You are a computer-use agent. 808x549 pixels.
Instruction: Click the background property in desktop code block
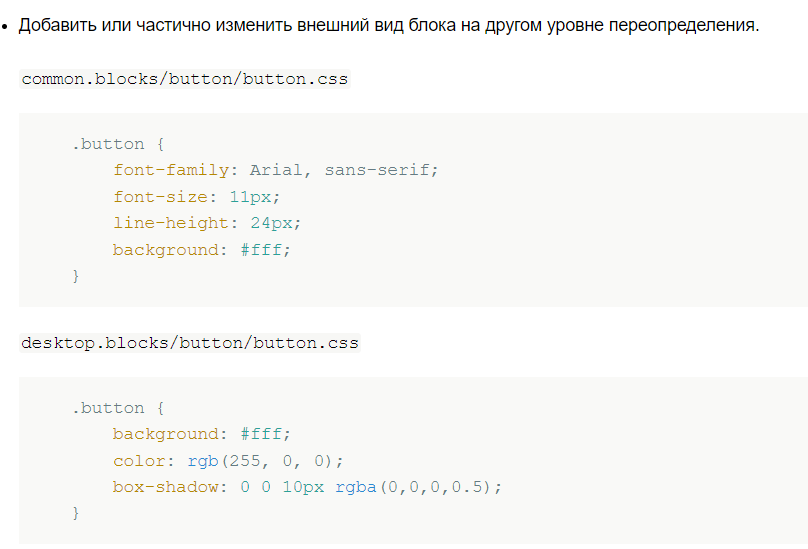tap(166, 434)
